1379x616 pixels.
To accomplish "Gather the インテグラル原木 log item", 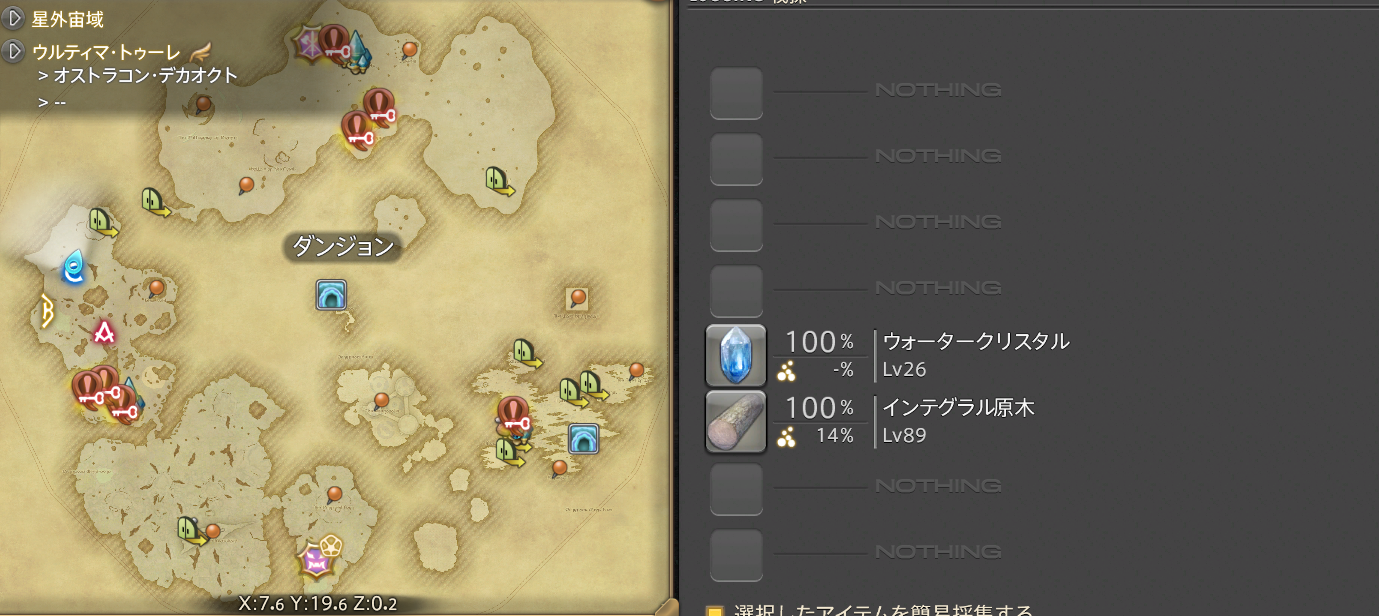I will pos(736,421).
